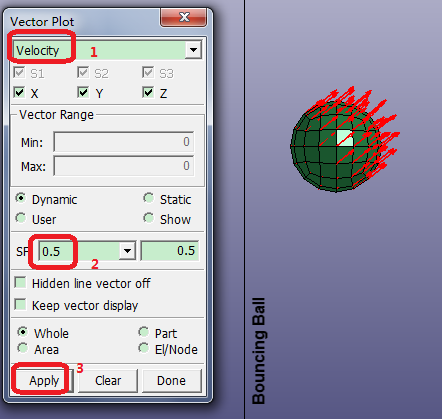Select the User radio button
This screenshot has height=419, width=442.
click(21, 218)
